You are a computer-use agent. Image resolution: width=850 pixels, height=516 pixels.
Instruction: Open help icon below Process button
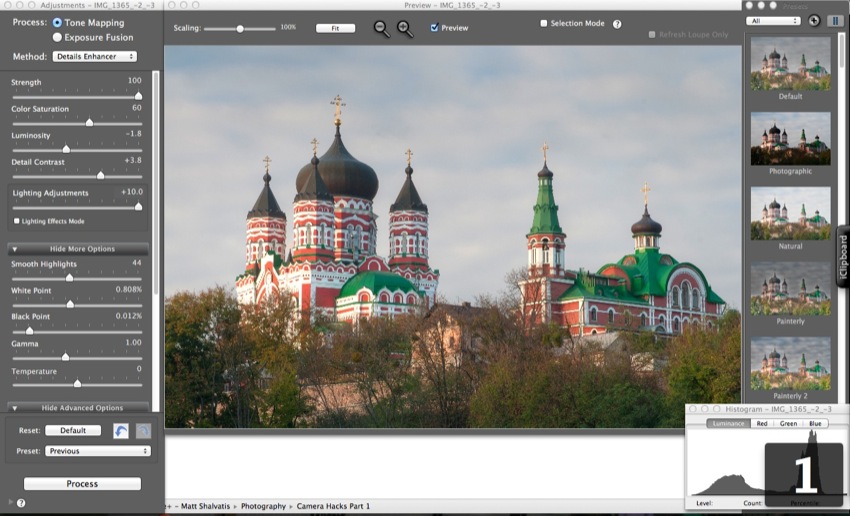click(x=21, y=502)
